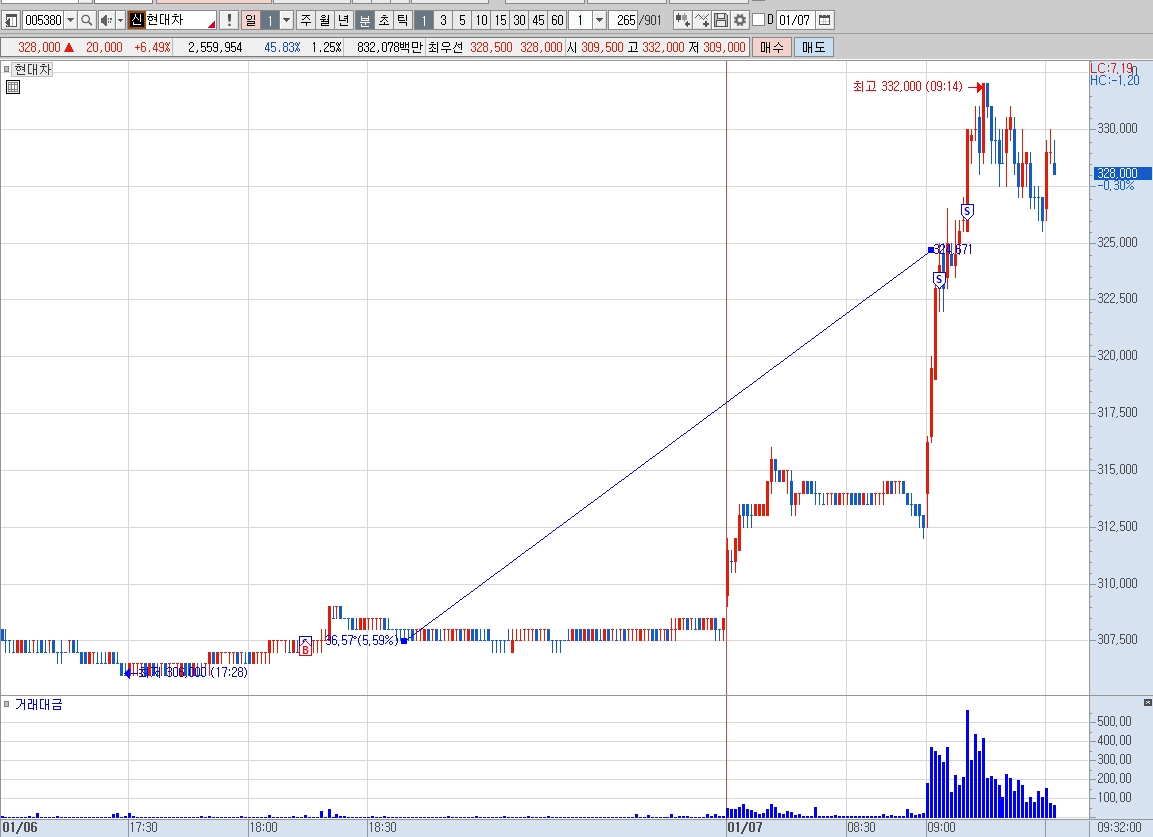Click the HC:-1.20 label at top right

1115,80
